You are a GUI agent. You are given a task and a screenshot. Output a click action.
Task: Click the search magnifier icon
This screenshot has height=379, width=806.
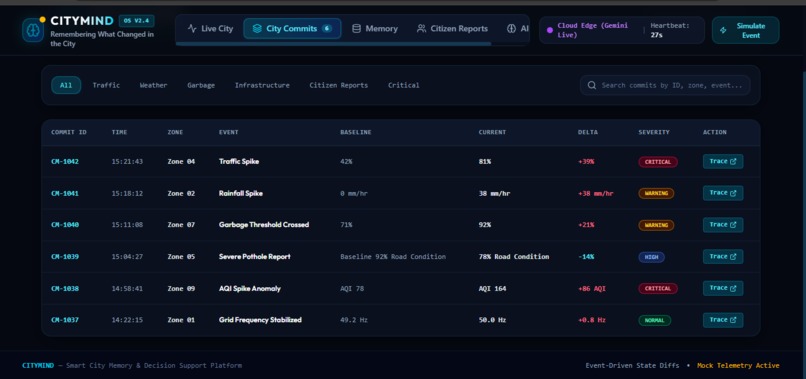tap(592, 85)
